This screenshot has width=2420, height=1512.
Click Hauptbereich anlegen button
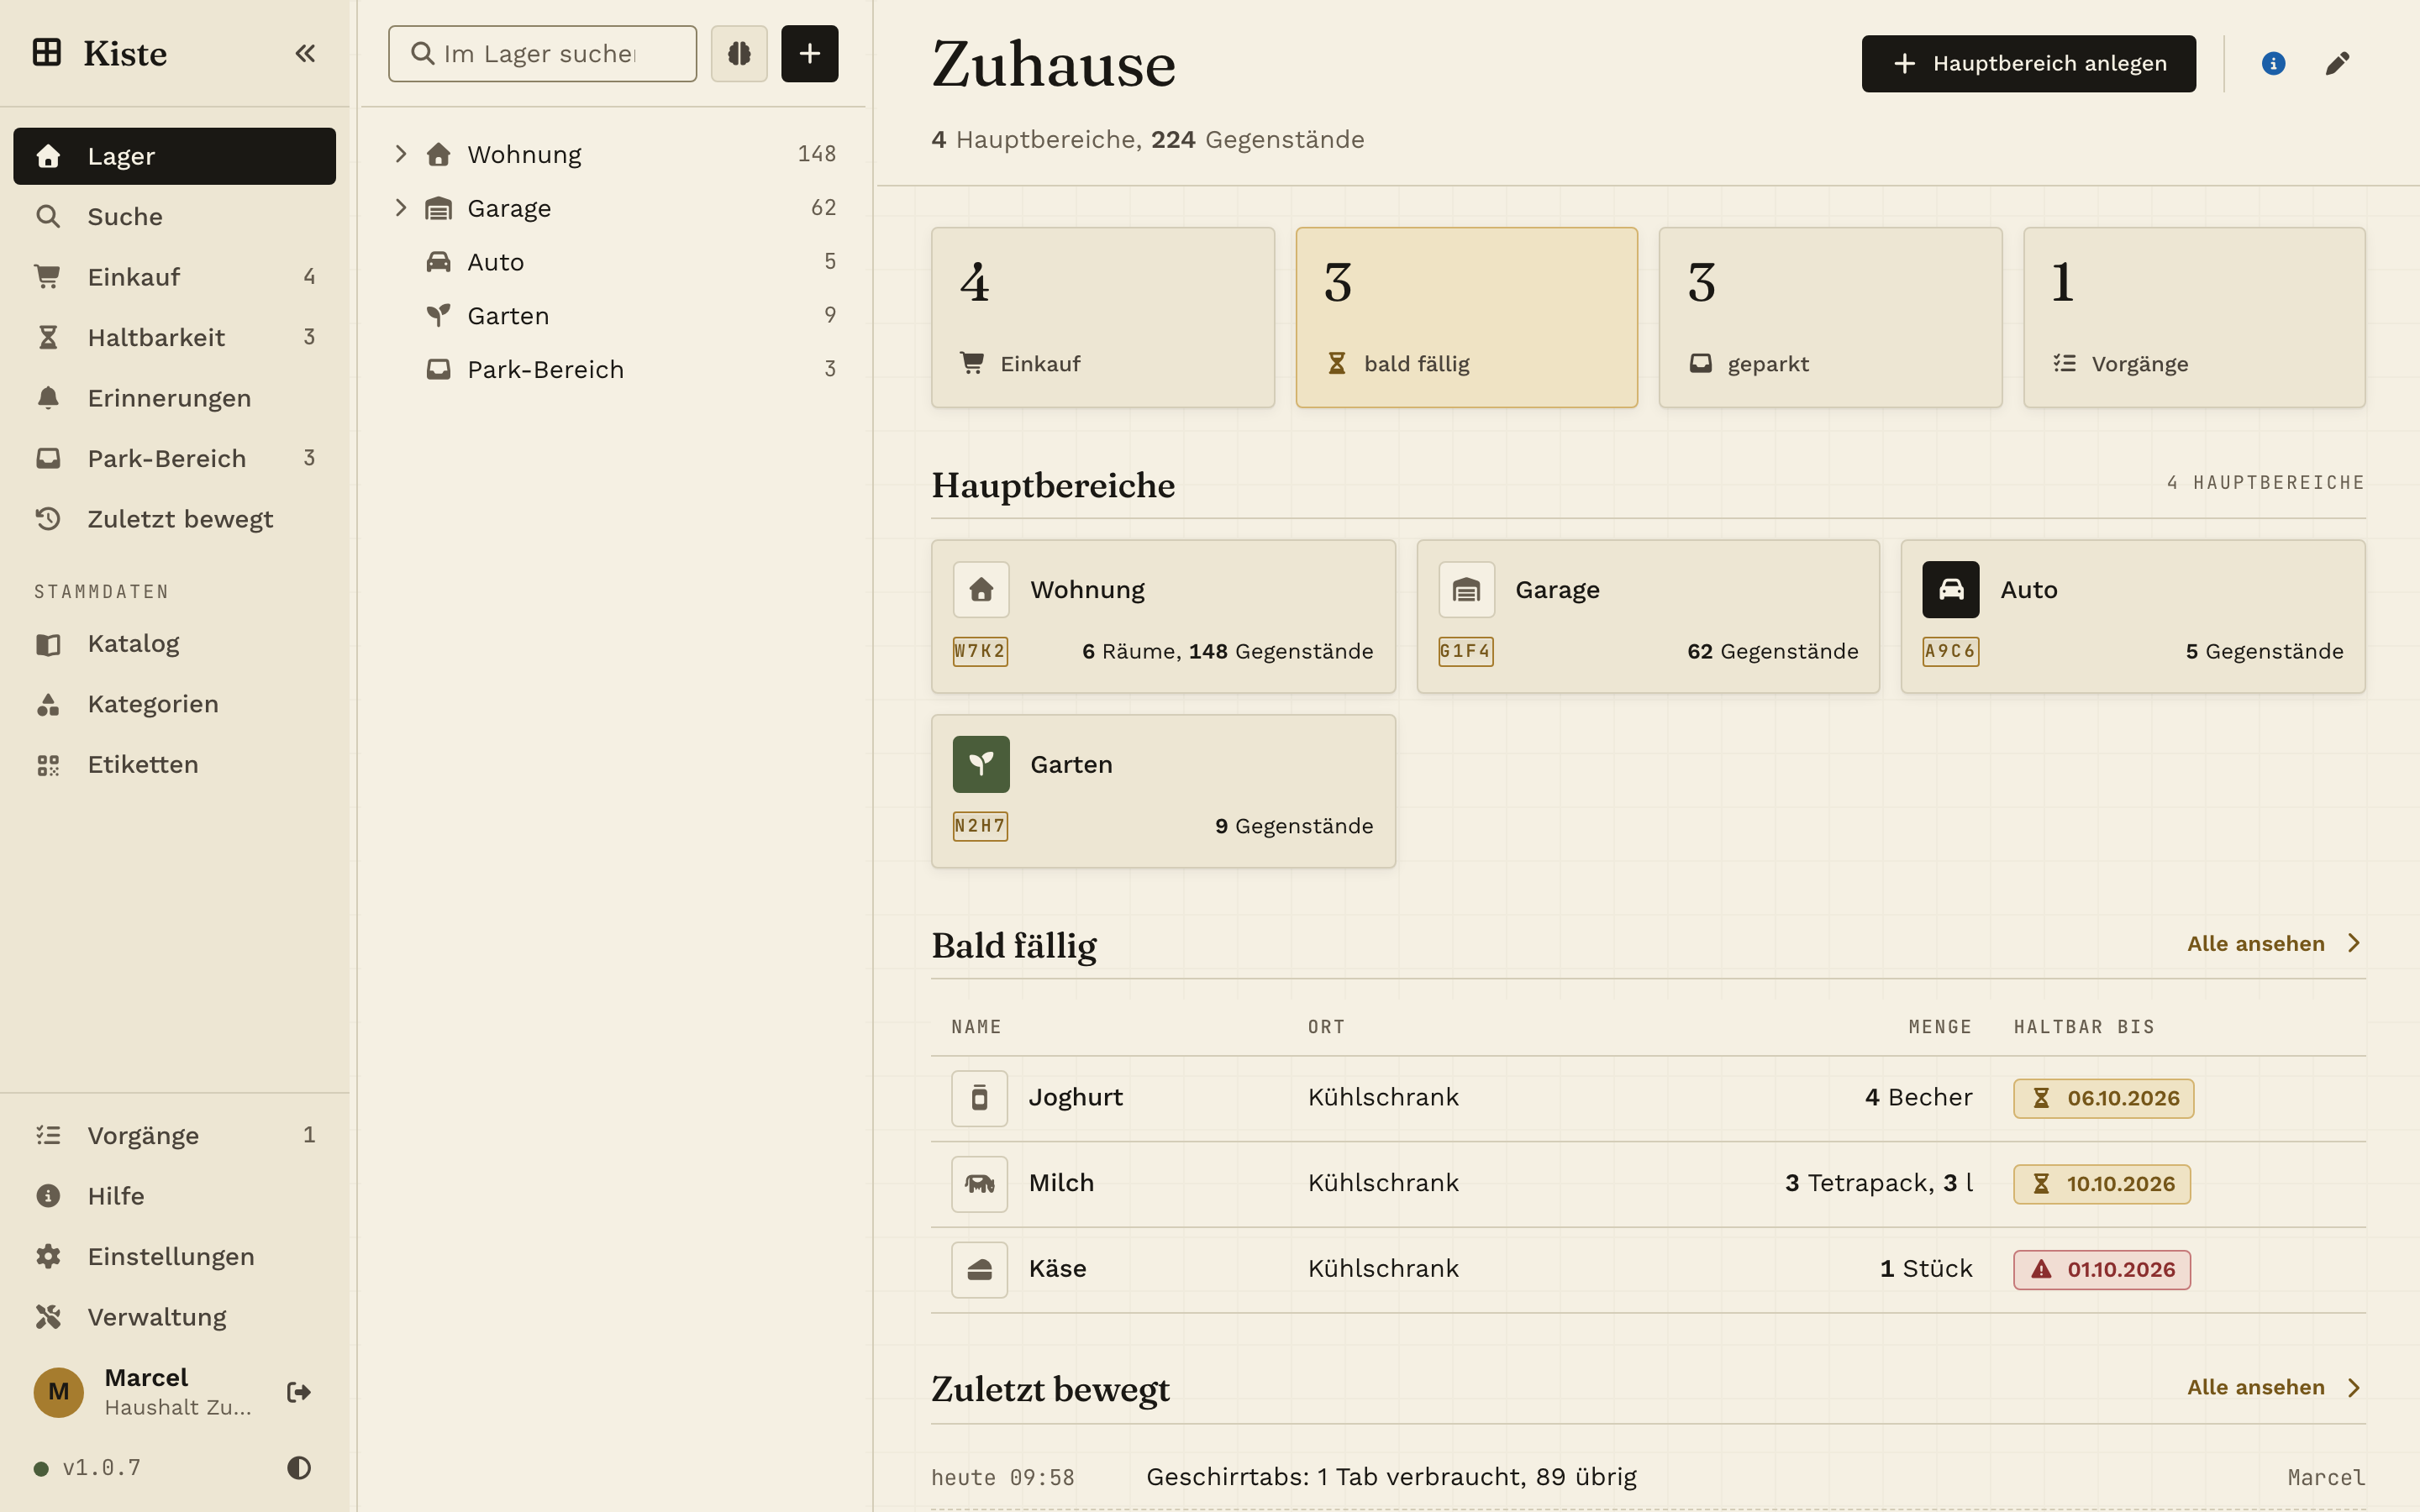2028,64
